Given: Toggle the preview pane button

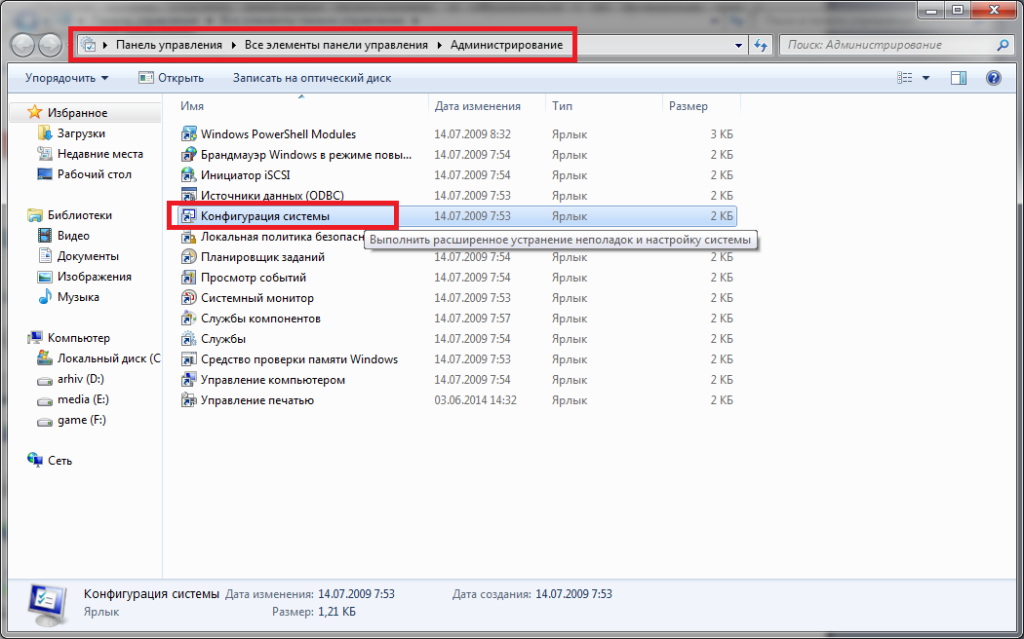Looking at the screenshot, I should pos(959,78).
